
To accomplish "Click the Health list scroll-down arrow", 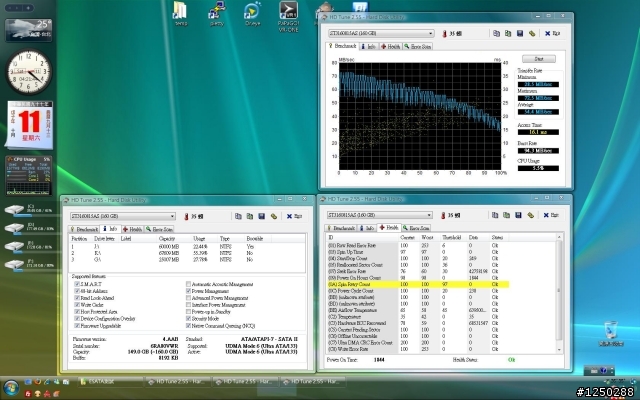I will (559, 350).
